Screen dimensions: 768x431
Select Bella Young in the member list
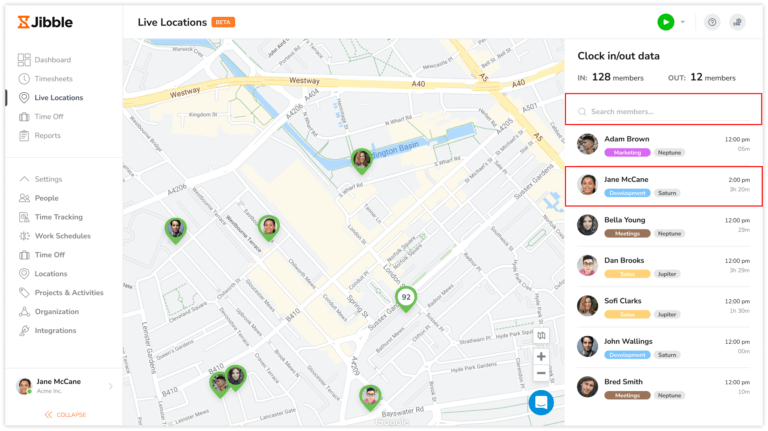[x=664, y=226]
